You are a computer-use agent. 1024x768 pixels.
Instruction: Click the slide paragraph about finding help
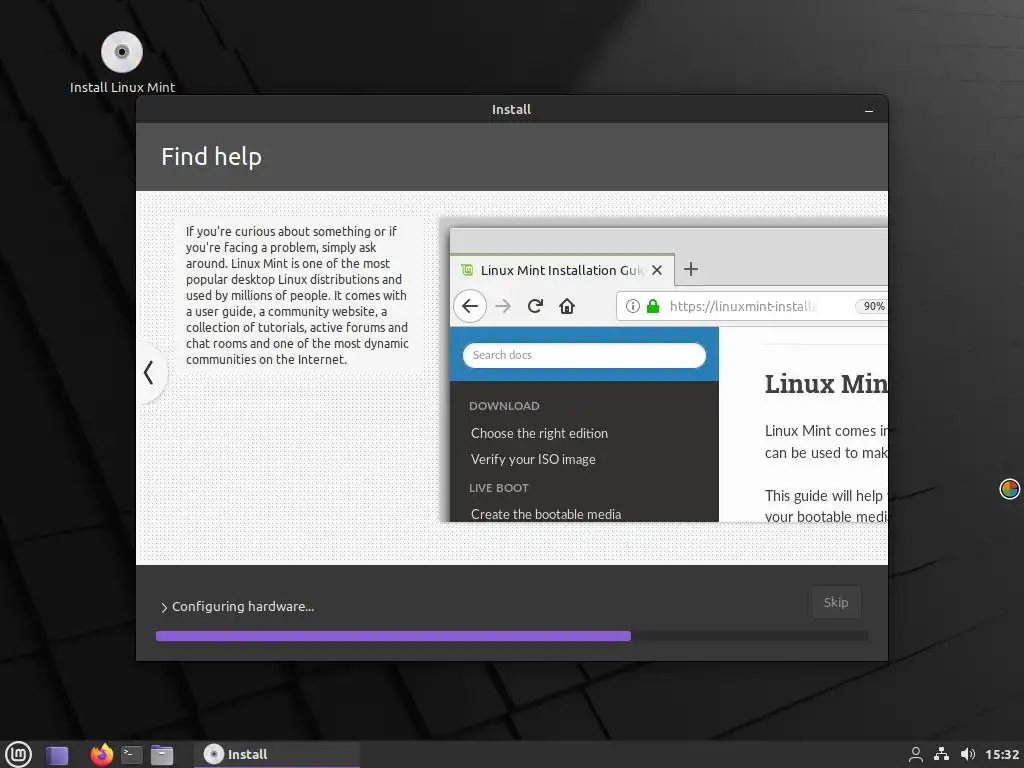[x=297, y=295]
